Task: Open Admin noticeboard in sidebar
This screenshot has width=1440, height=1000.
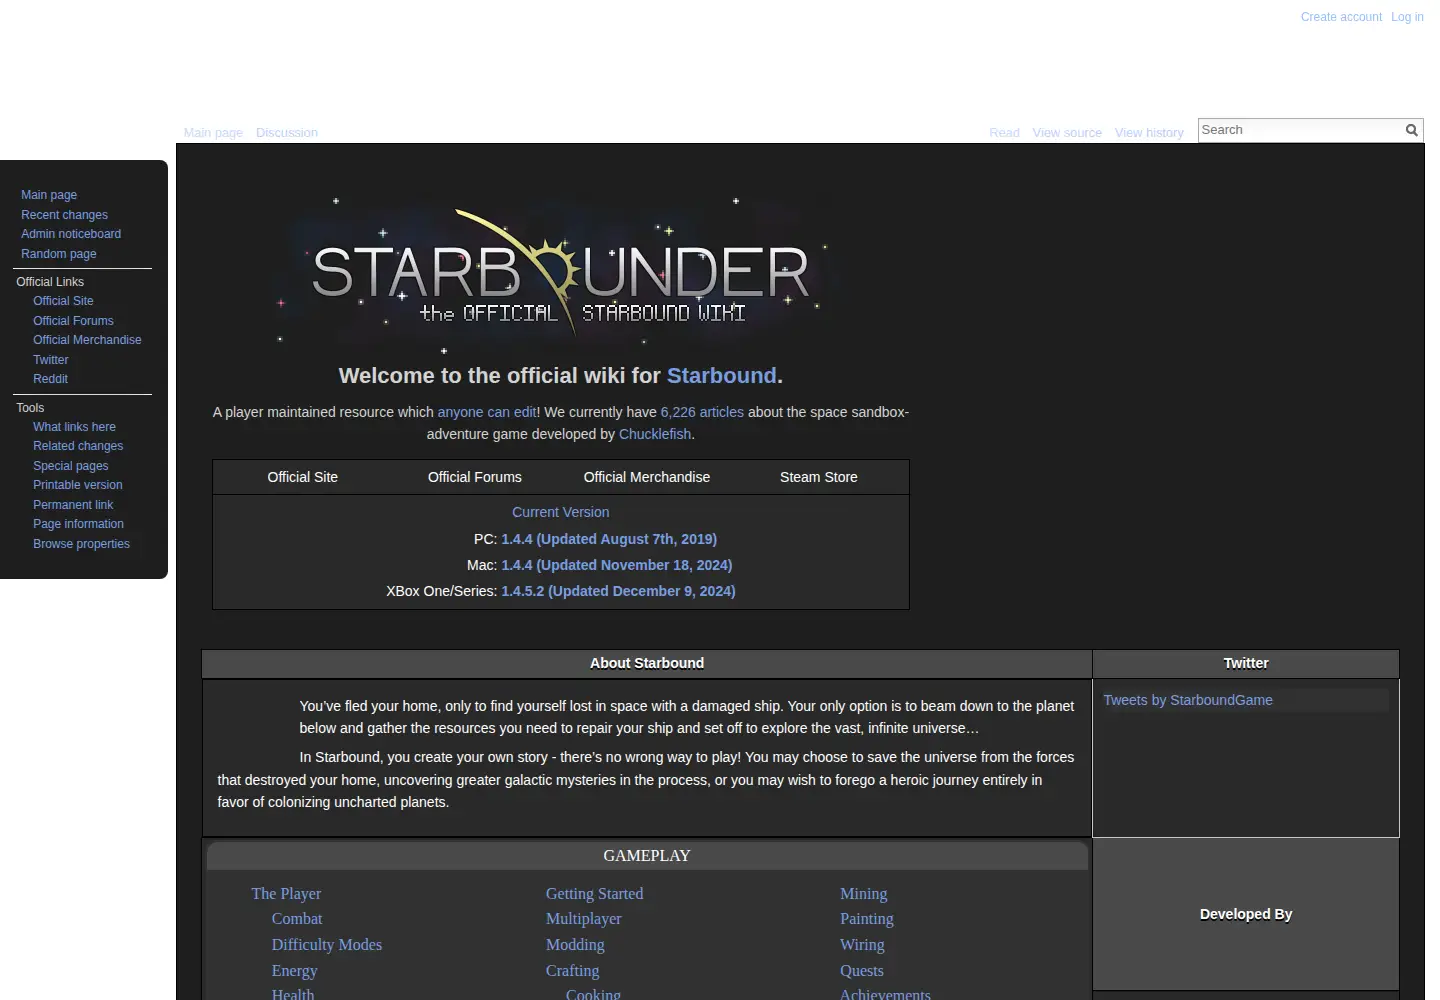Action: tap(71, 234)
